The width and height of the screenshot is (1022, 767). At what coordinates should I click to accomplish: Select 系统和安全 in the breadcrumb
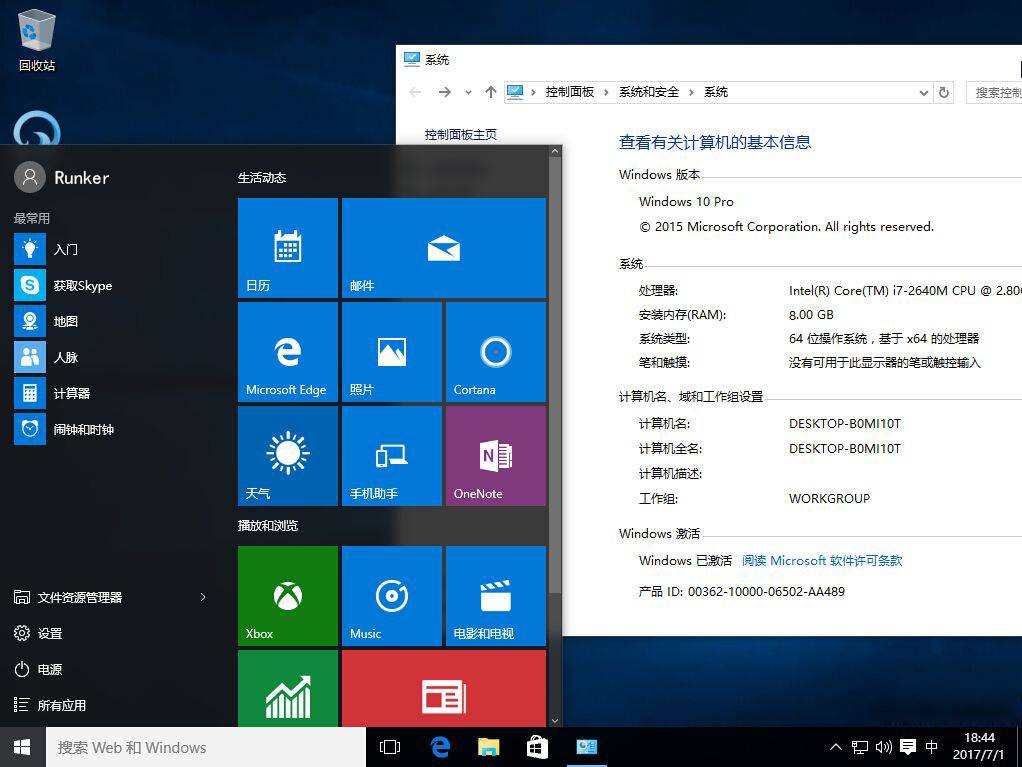click(x=649, y=92)
